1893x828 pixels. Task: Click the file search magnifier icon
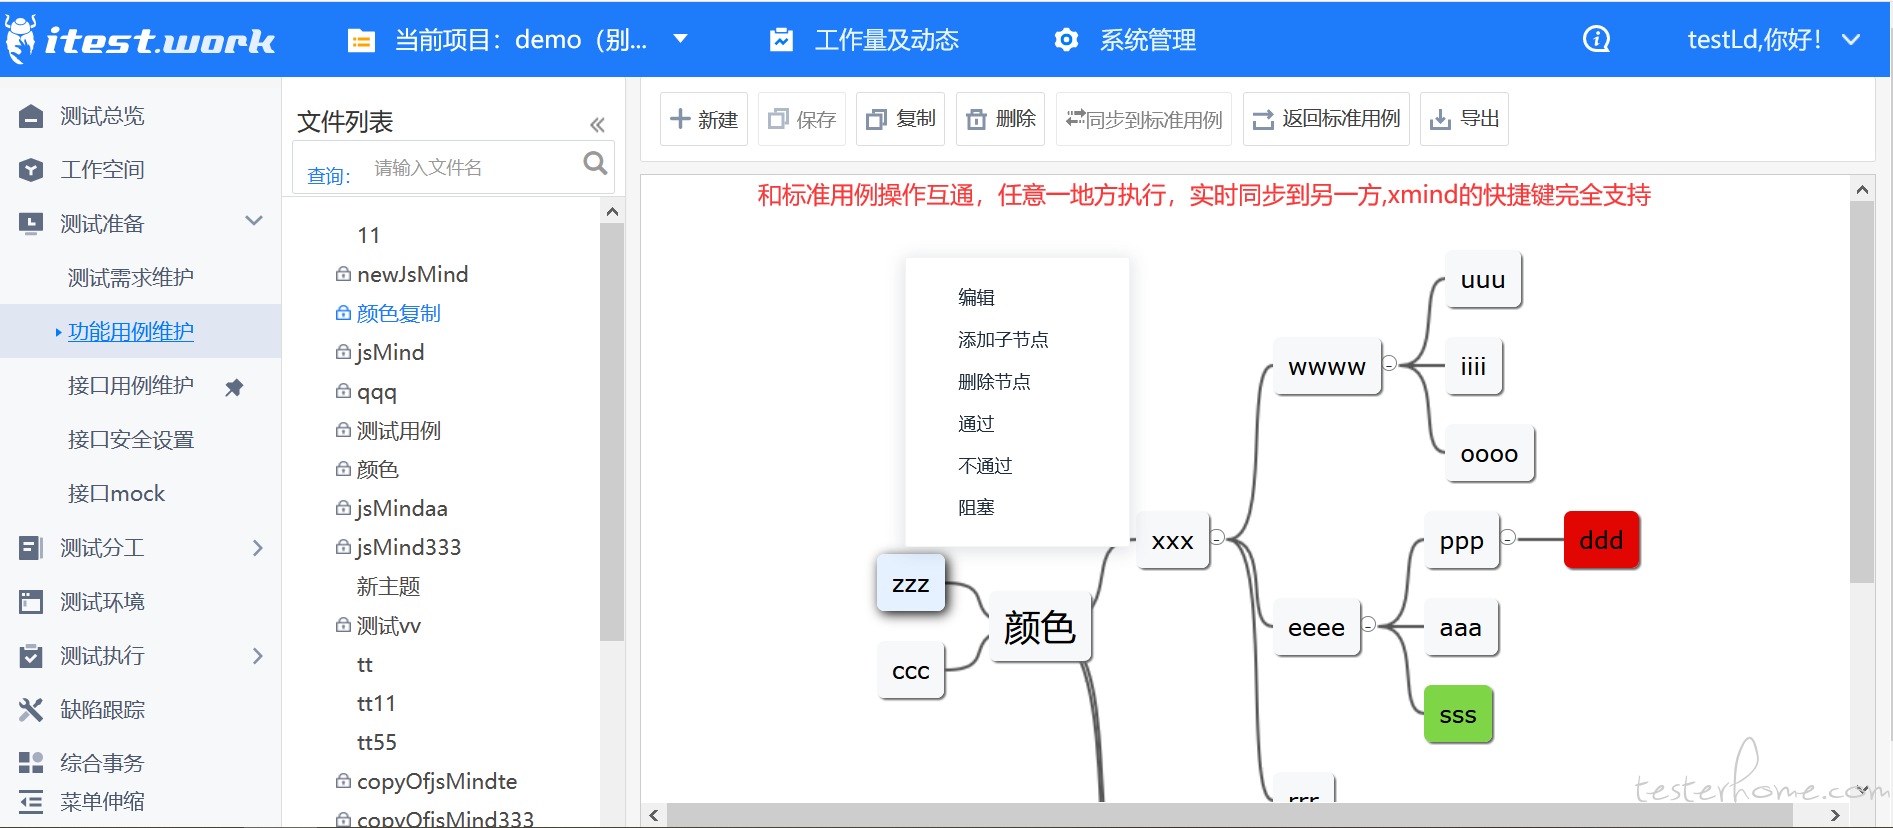click(595, 163)
